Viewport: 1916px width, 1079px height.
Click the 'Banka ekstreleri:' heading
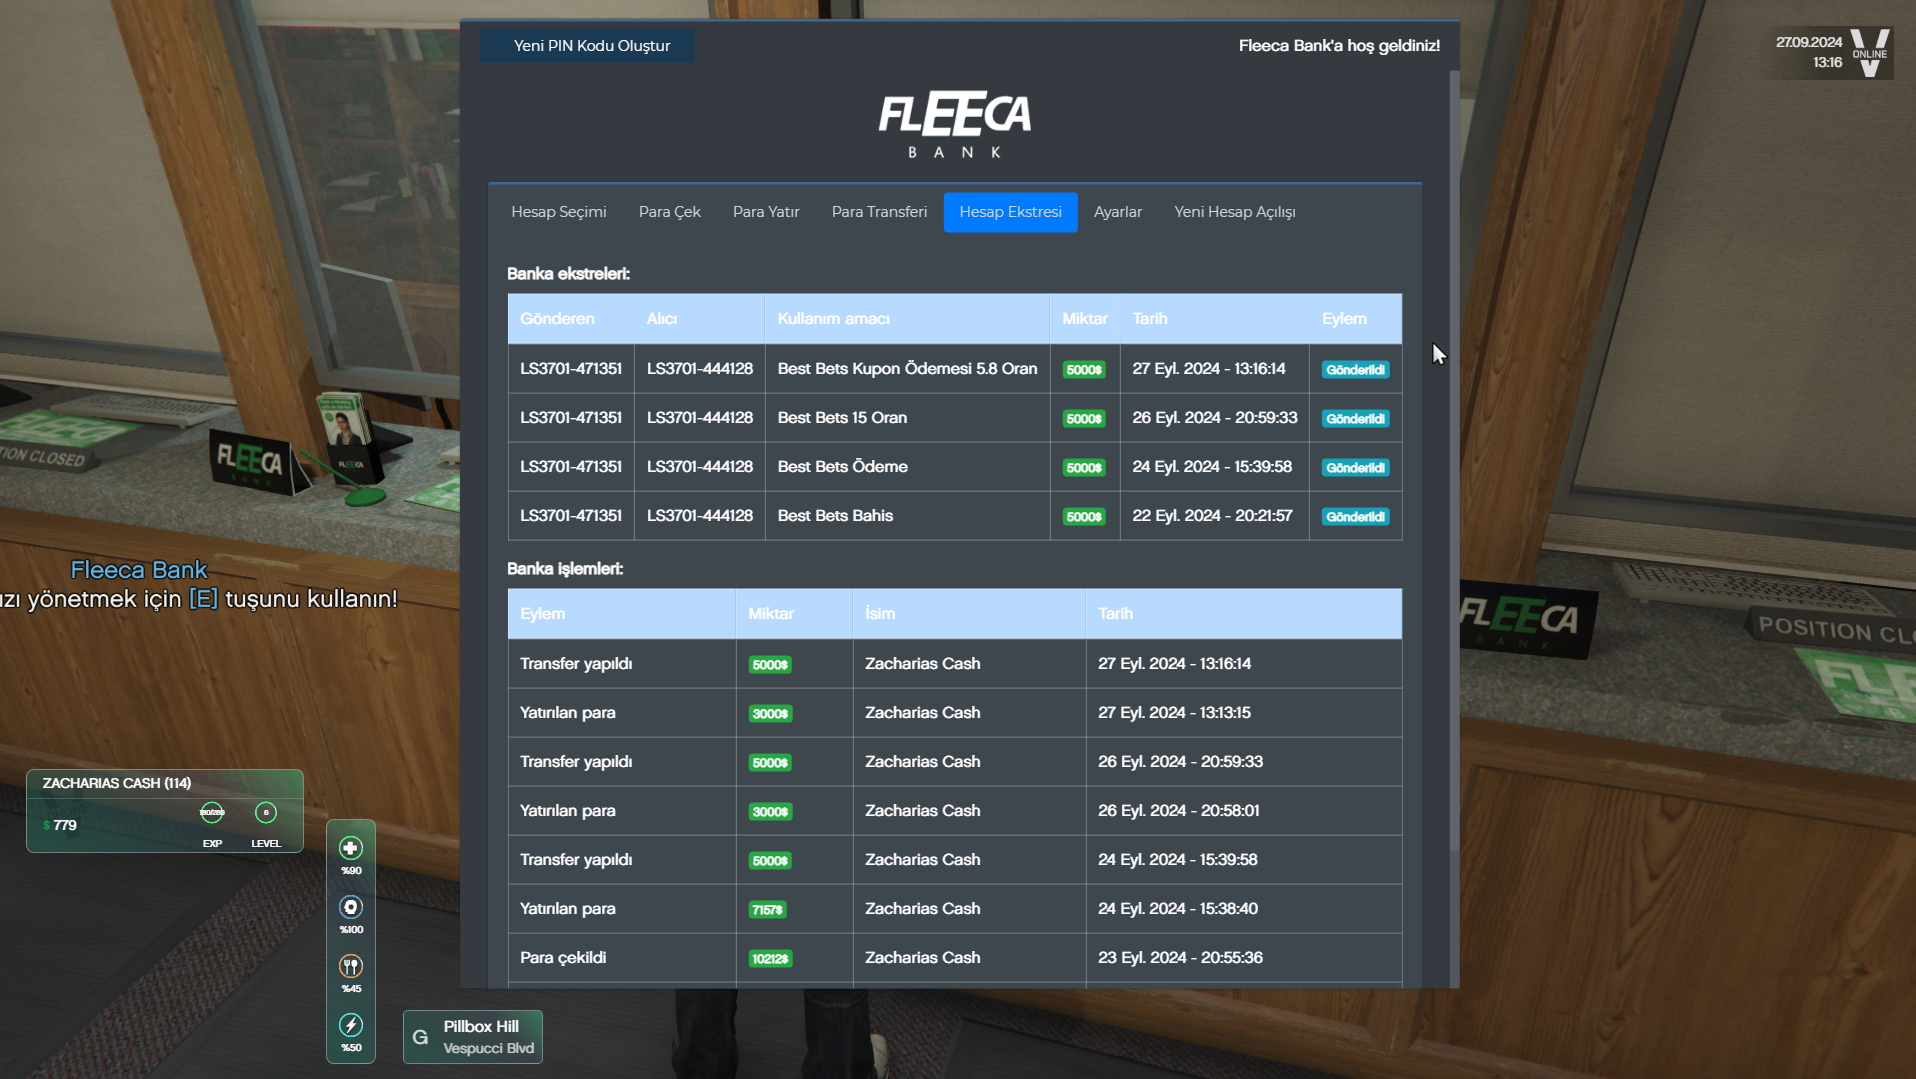[568, 274]
